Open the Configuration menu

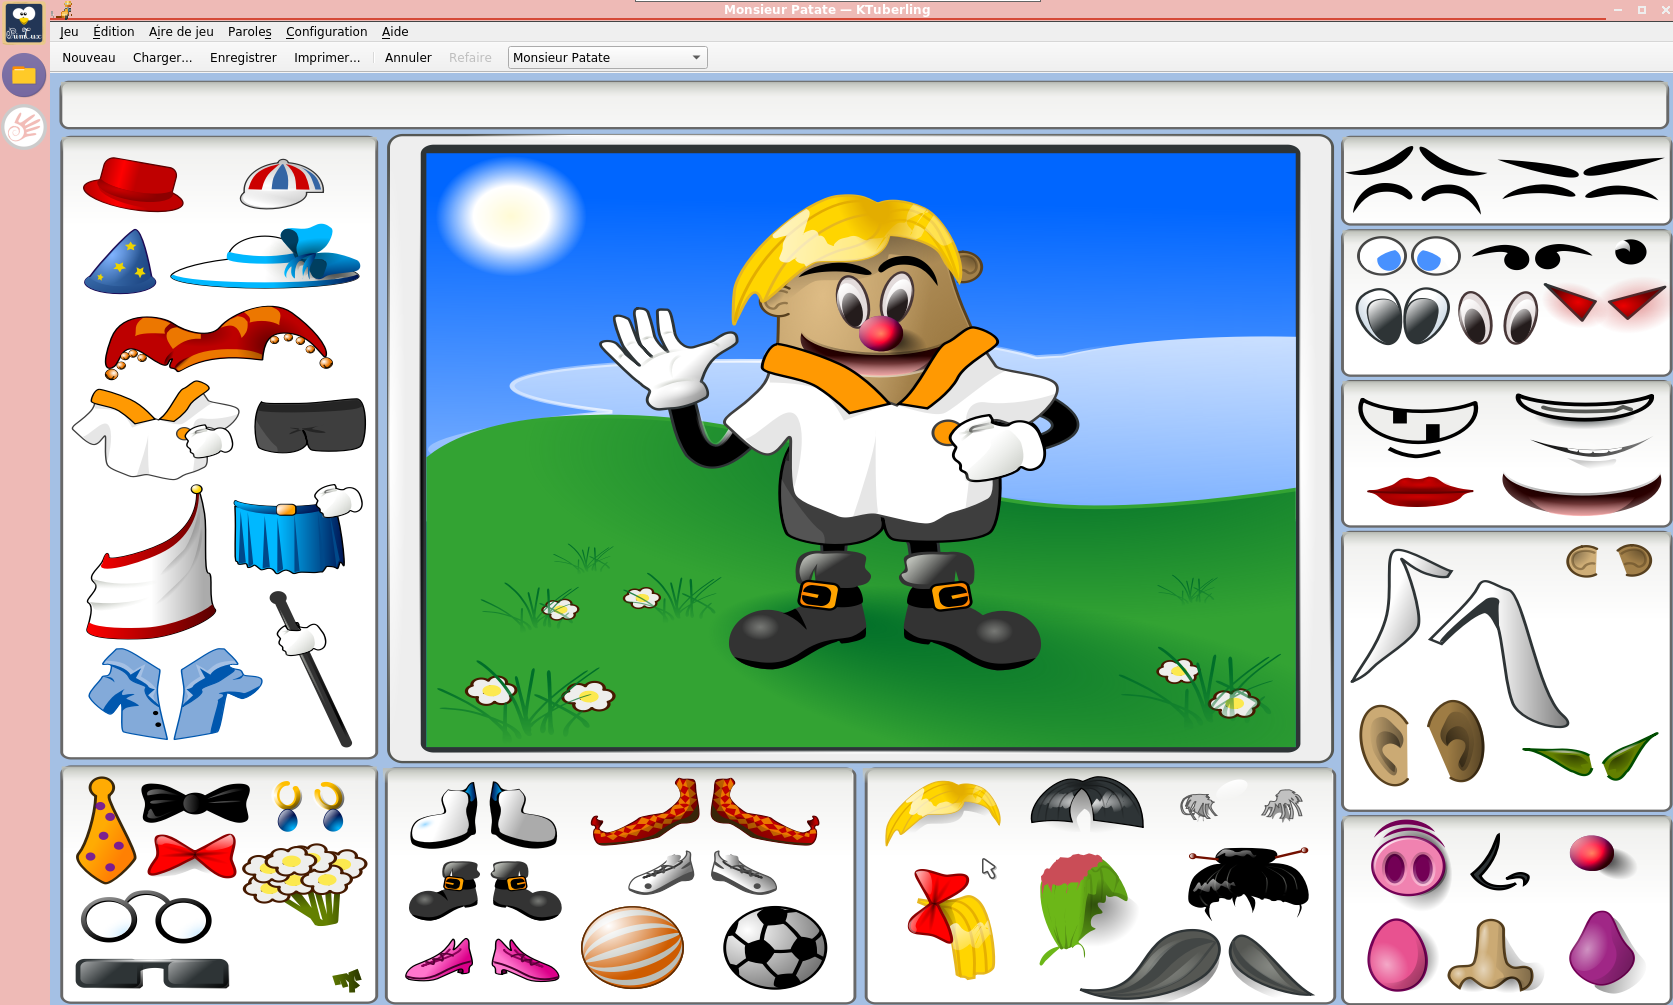click(x=326, y=32)
